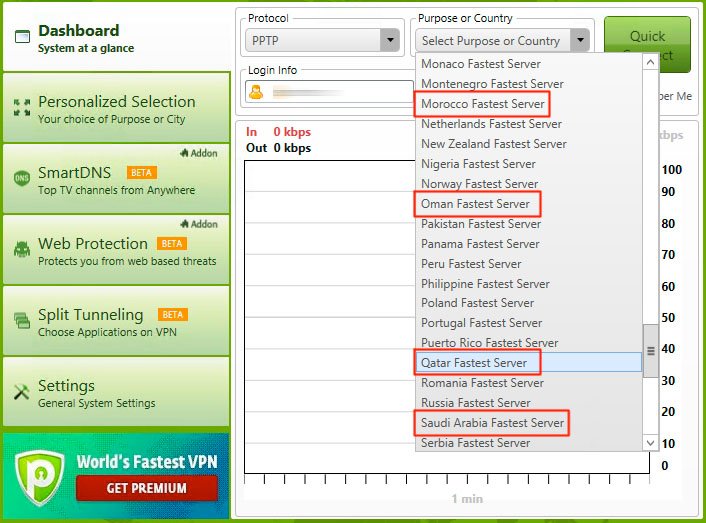The width and height of the screenshot is (706, 523).
Task: Click the Personalized Selection arrows icon
Action: [22, 108]
